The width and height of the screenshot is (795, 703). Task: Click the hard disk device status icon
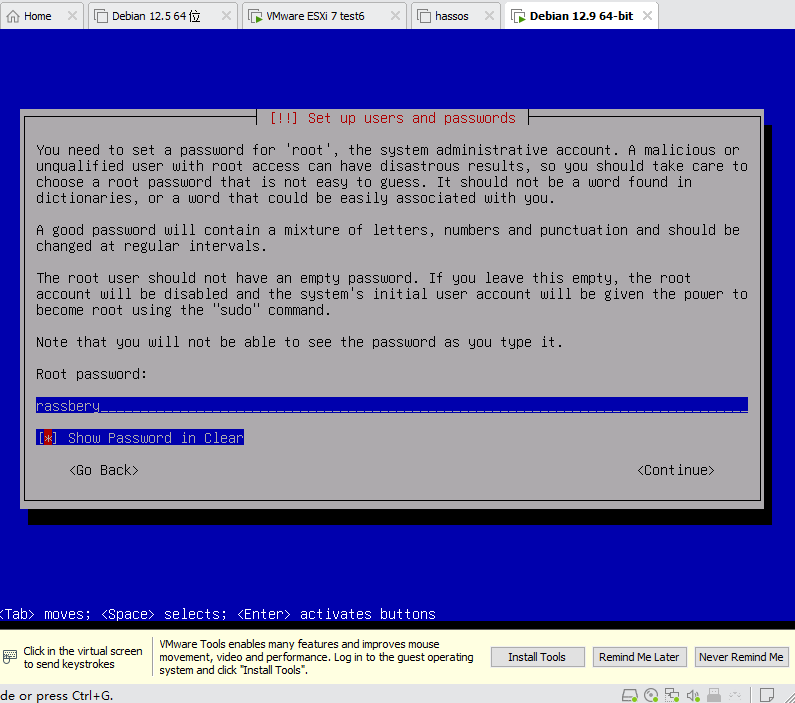(629, 695)
